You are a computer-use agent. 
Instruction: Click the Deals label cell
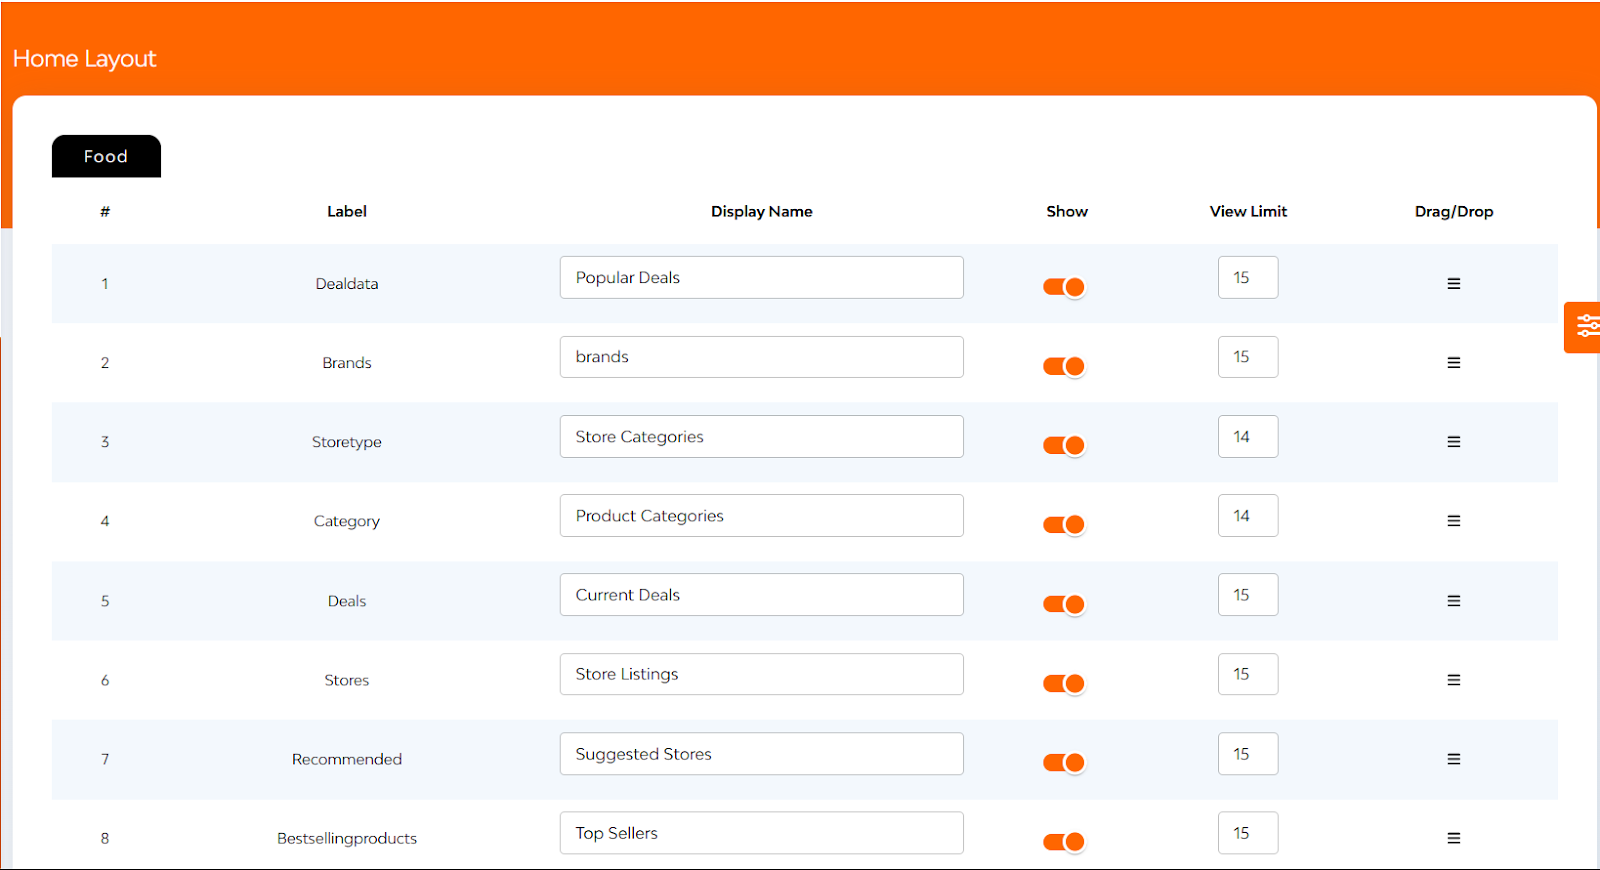point(347,601)
